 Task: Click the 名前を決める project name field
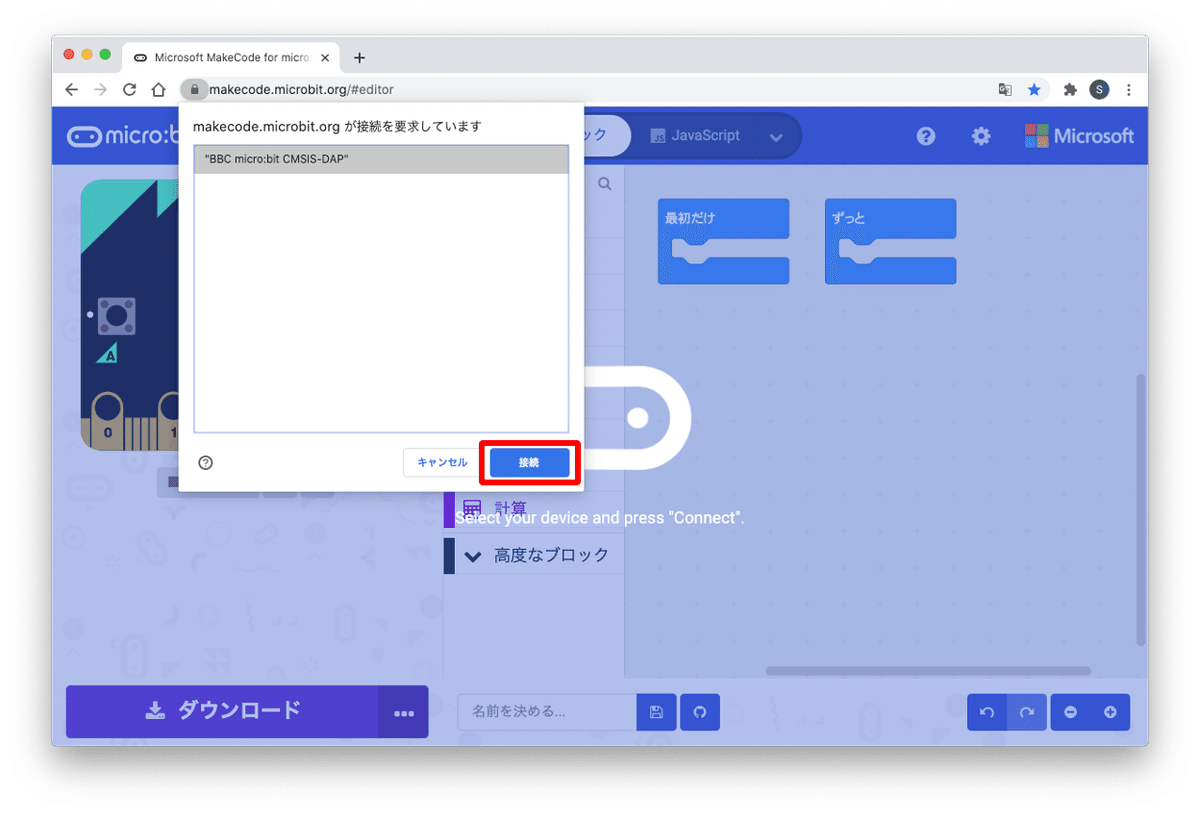(545, 712)
